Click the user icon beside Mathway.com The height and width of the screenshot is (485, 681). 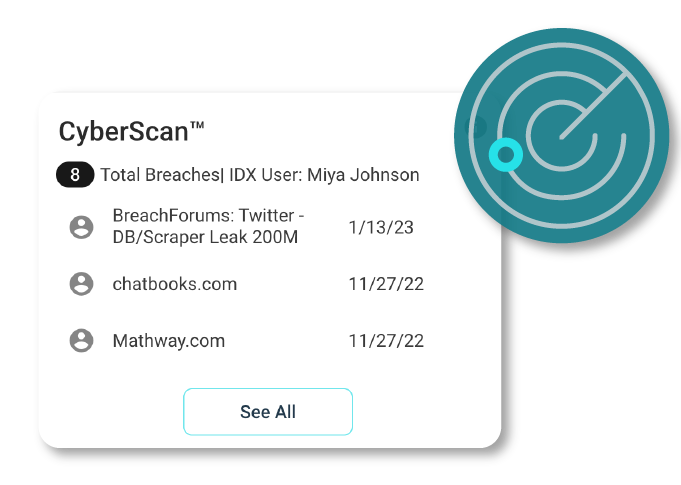[81, 340]
